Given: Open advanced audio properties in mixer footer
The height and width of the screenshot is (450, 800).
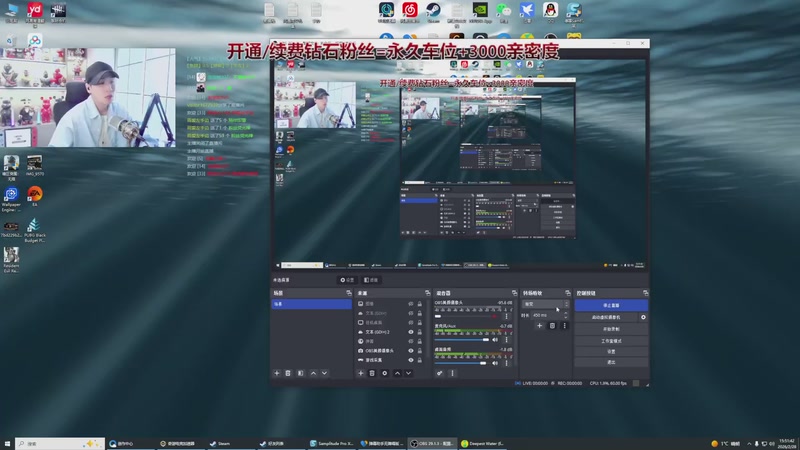Looking at the screenshot, I should pos(439,373).
